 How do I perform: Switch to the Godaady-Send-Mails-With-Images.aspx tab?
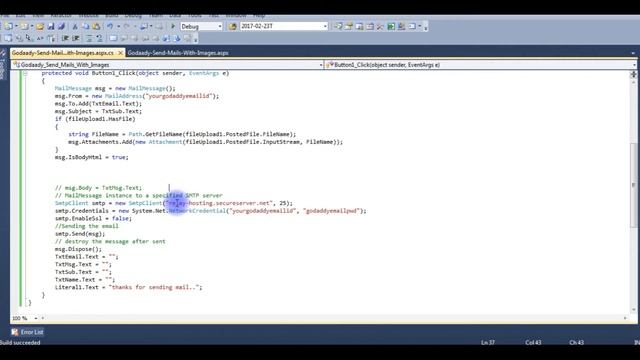[178, 53]
